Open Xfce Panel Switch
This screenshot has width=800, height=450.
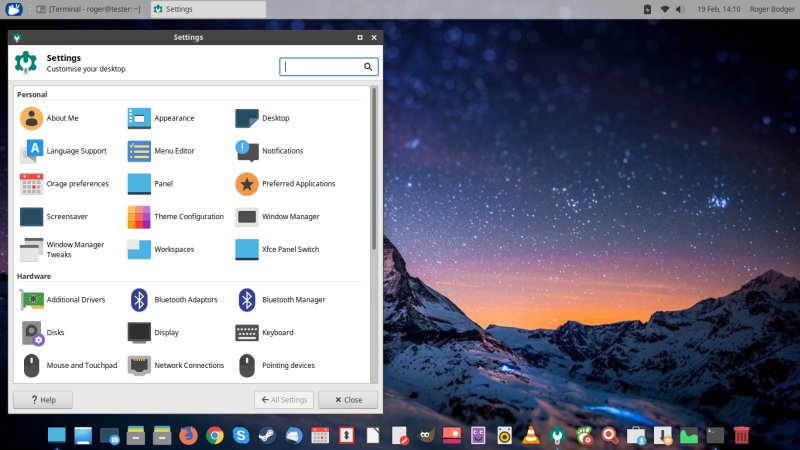point(277,249)
